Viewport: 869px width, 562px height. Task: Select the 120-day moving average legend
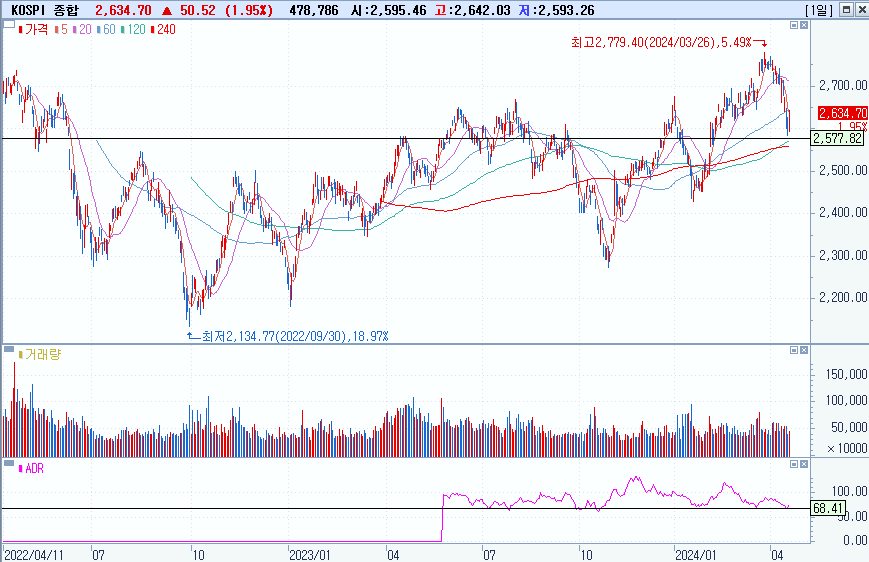tap(133, 29)
